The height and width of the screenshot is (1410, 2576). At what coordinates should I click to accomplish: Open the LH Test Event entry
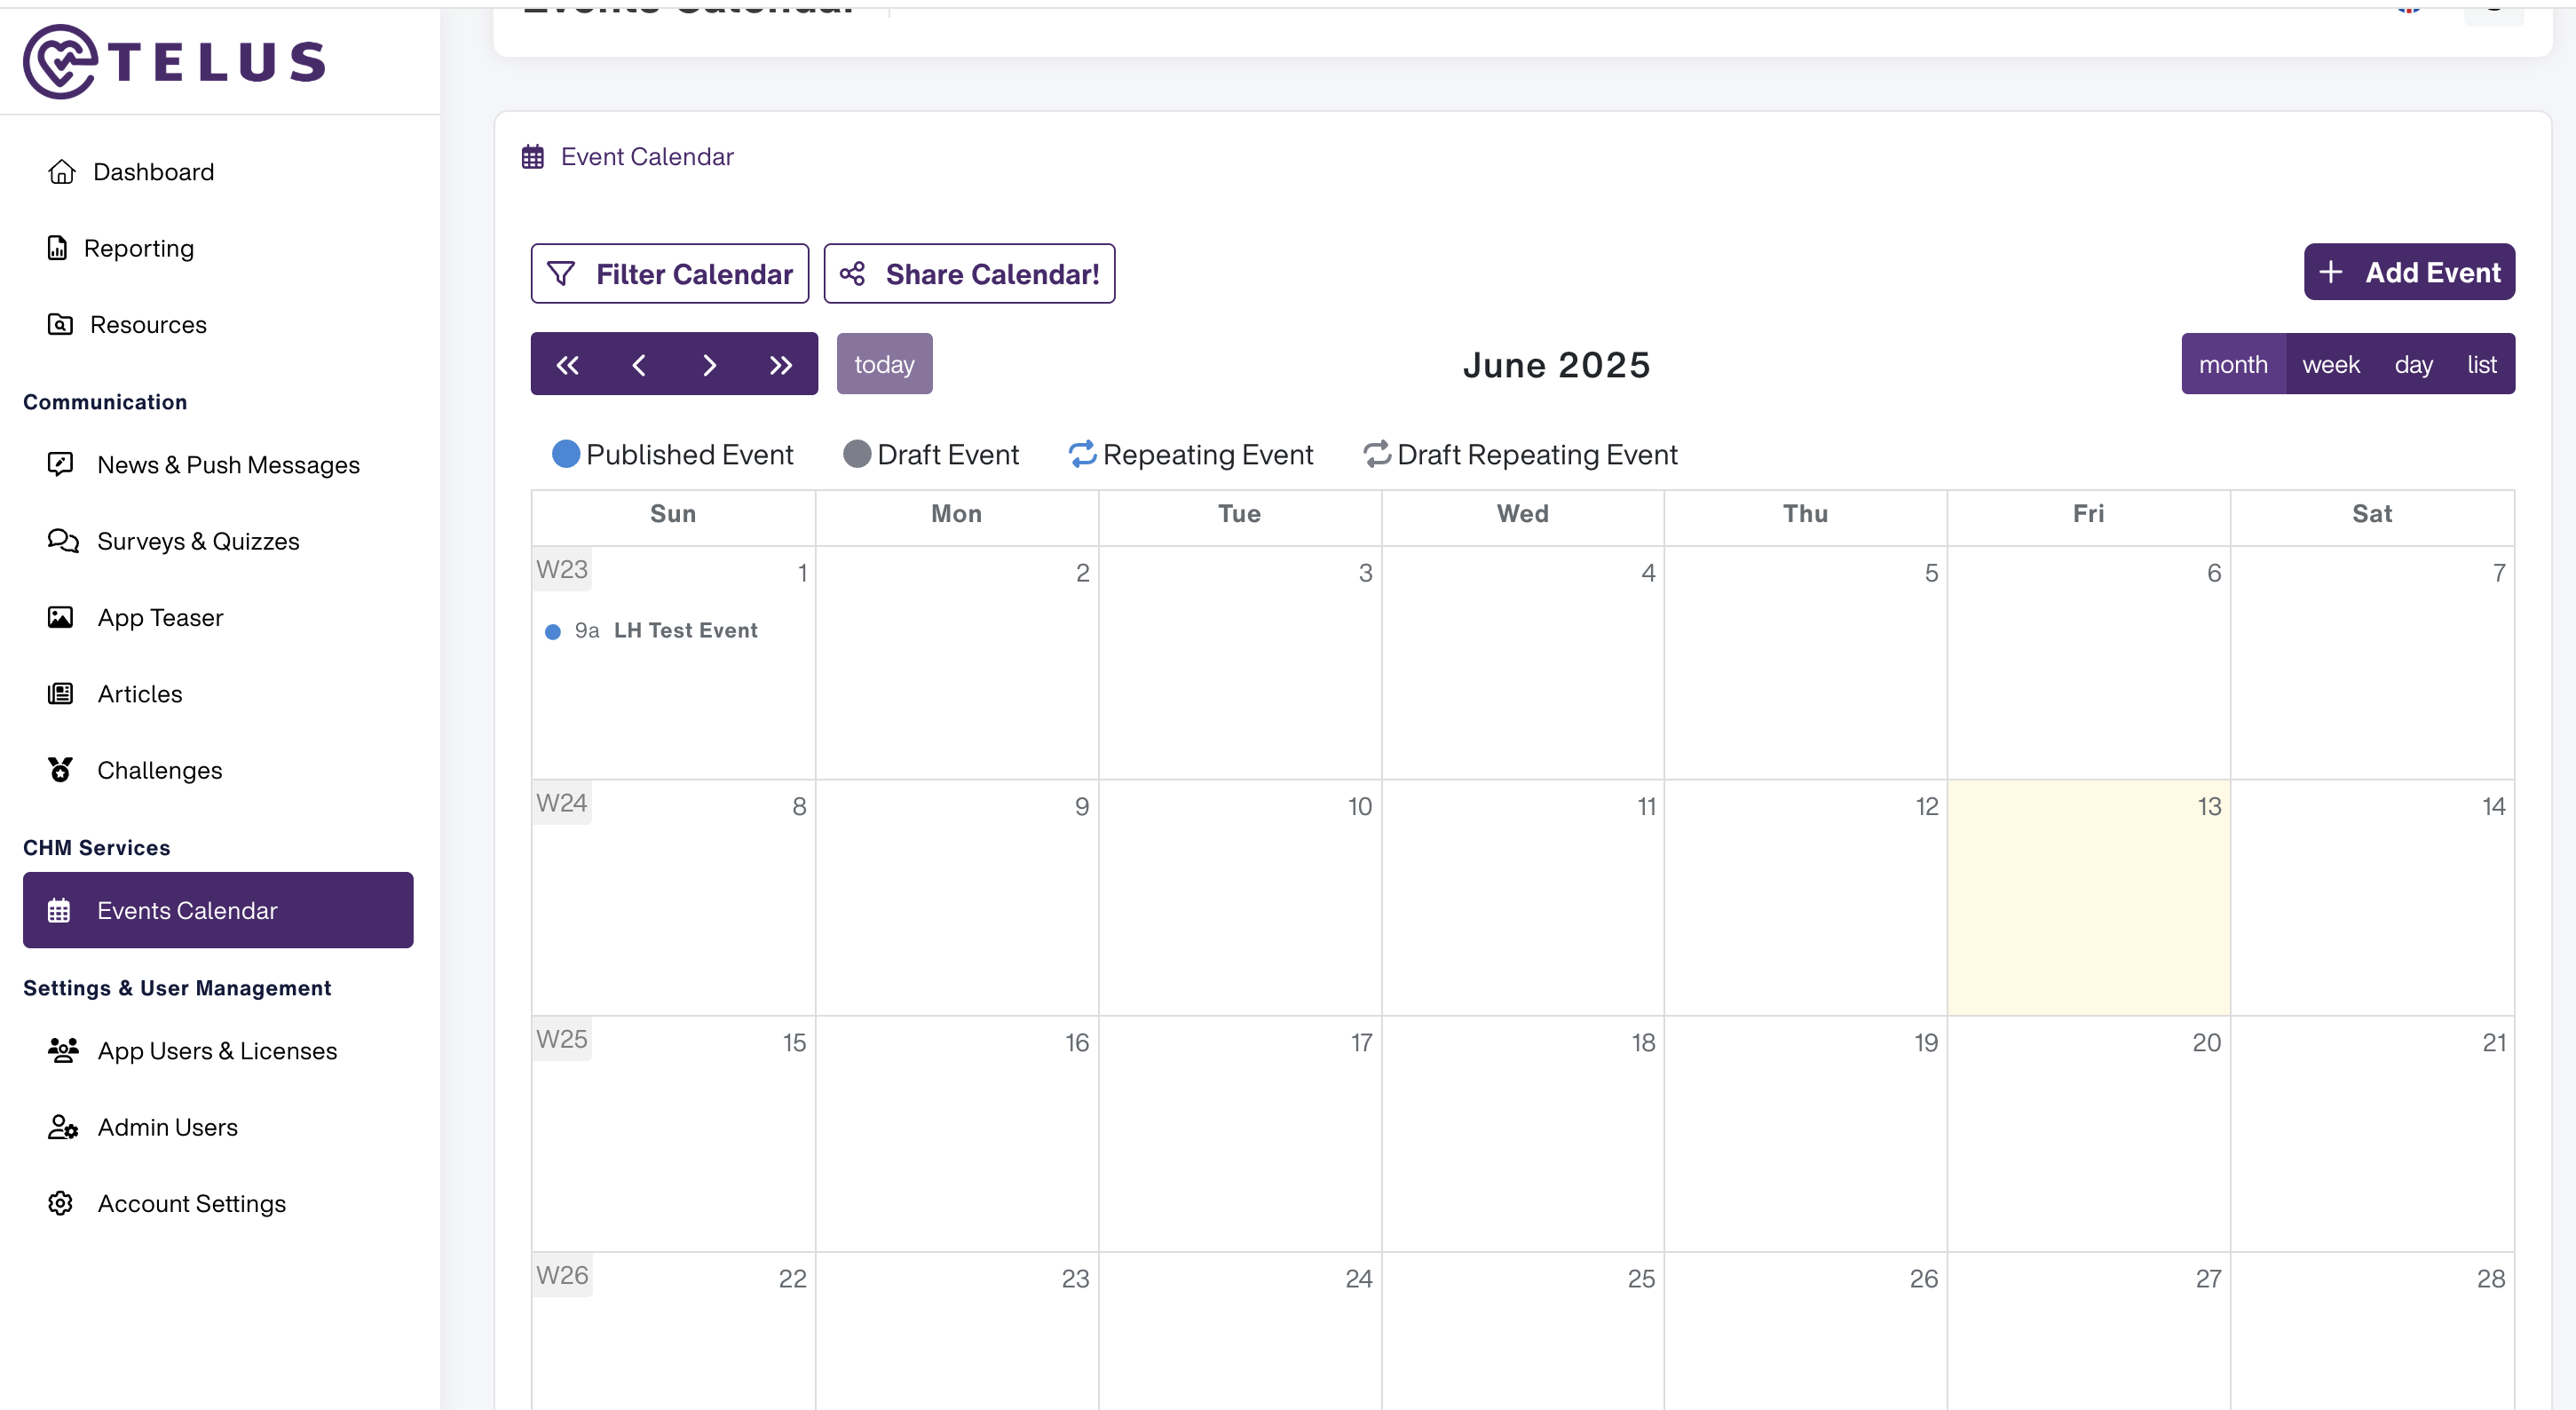[x=685, y=631]
